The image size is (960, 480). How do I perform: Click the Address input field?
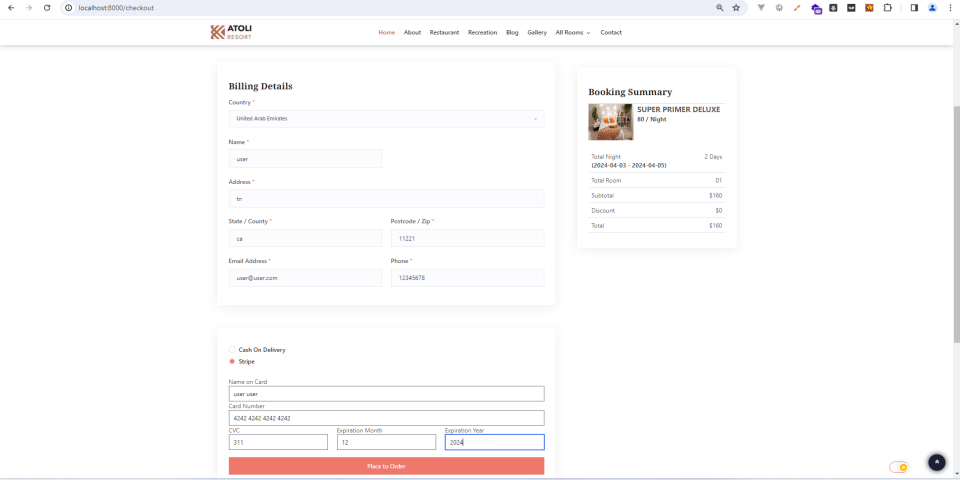pos(386,198)
